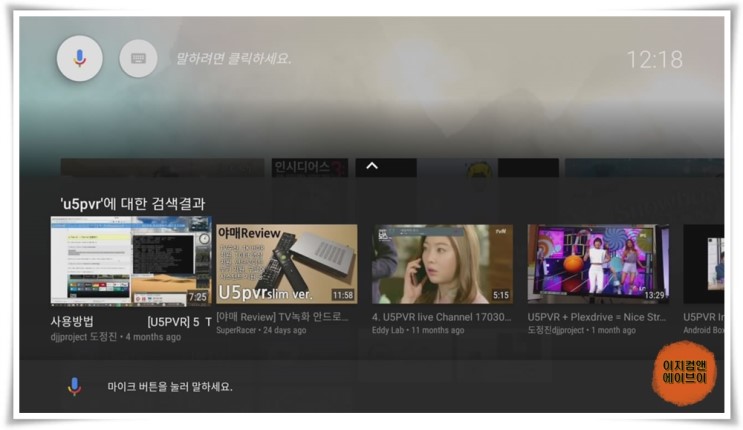Play the '4. U5PVR live Channel' video thumbnail

[x=442, y=264]
